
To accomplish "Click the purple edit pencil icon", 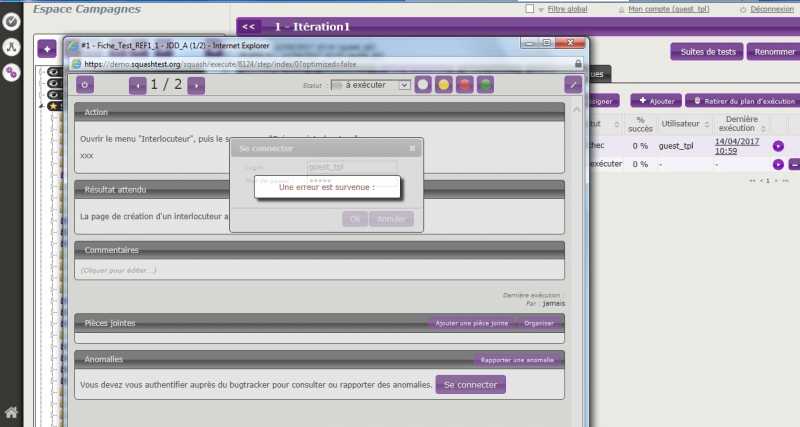I will (x=573, y=85).
